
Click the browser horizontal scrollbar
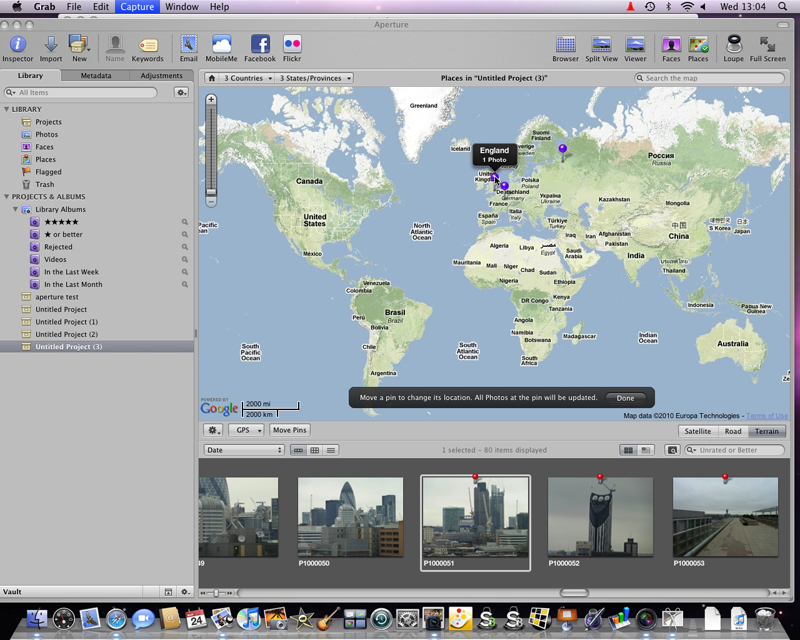[574, 593]
